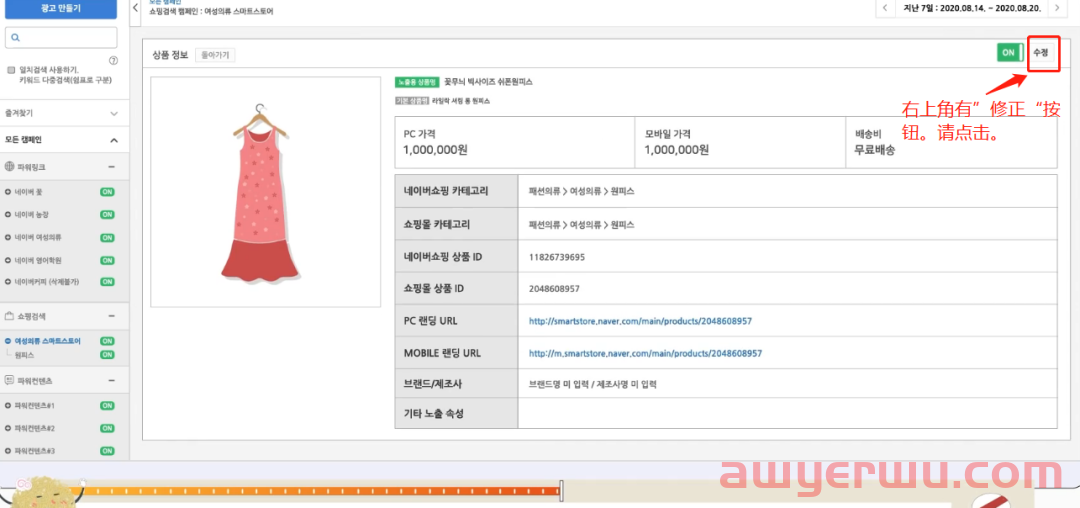Select 네이버커피 (삭제불가) campaign
Screen dimensions: 1080x508
tap(46, 282)
